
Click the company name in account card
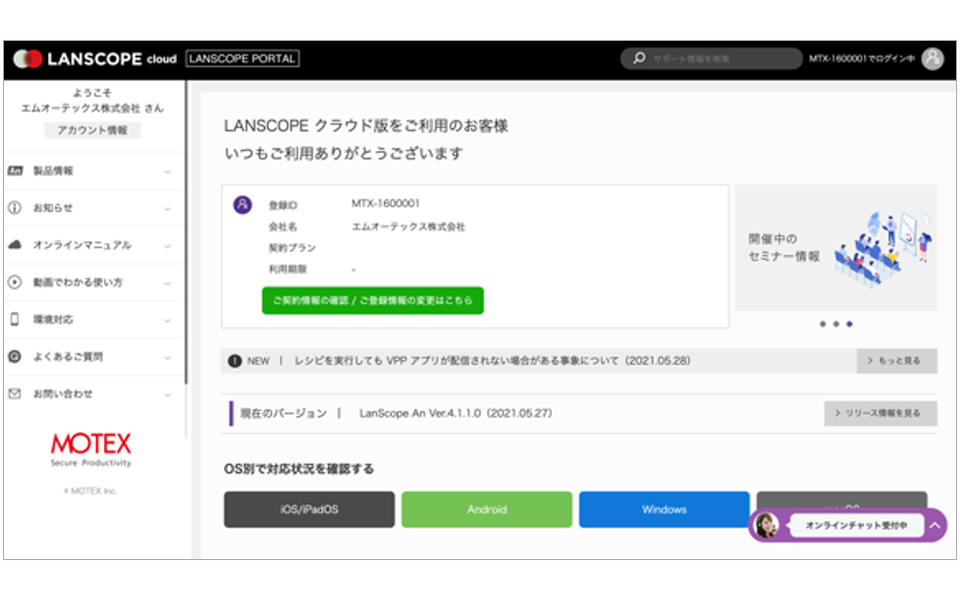click(x=408, y=227)
